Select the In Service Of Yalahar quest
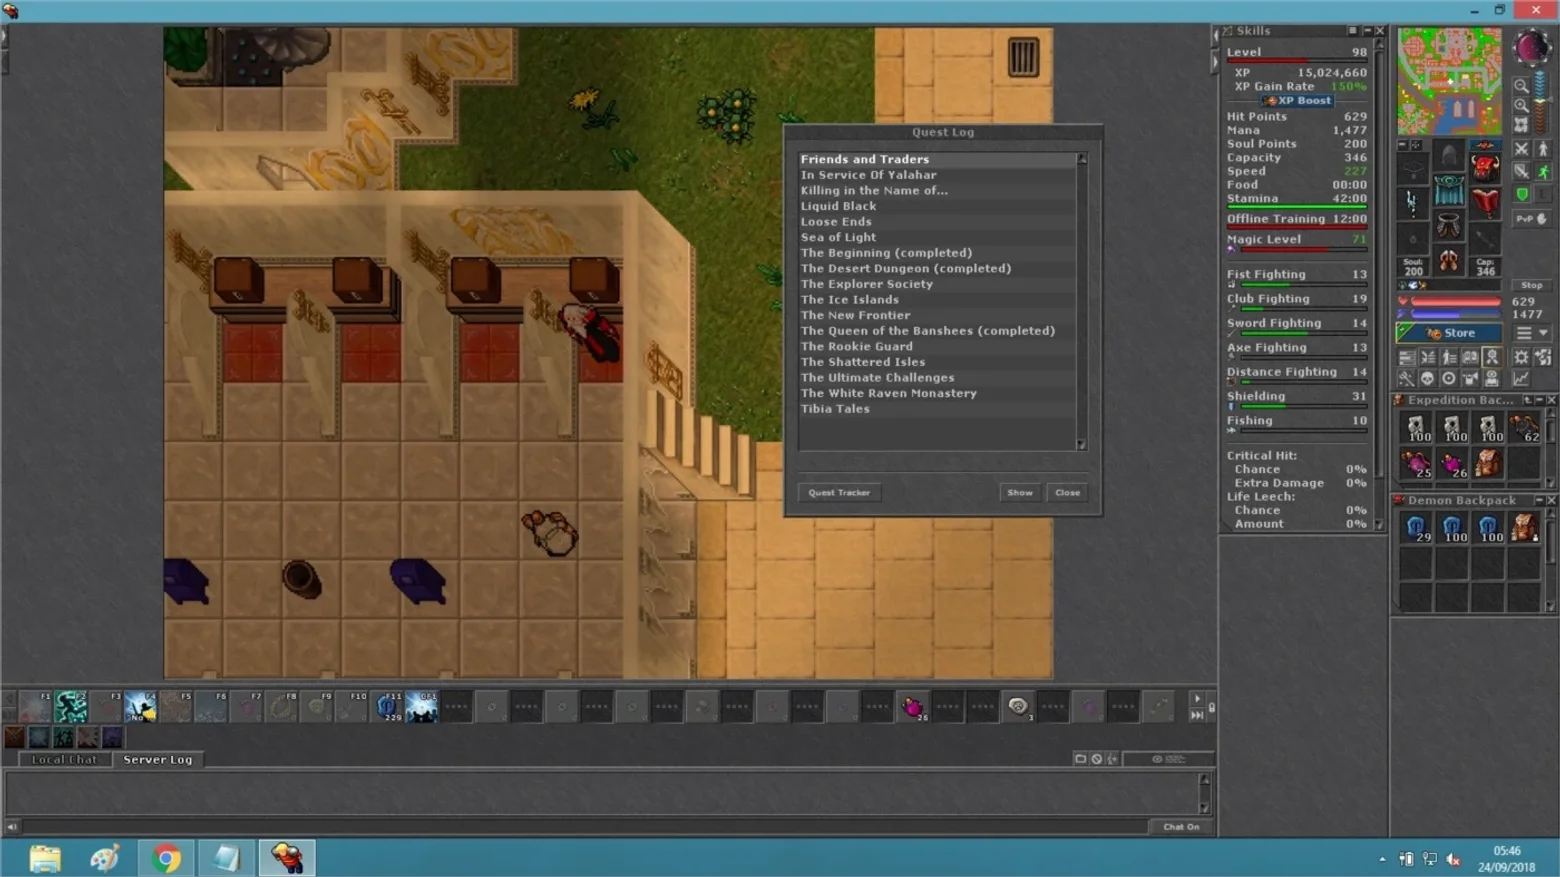Image resolution: width=1560 pixels, height=877 pixels. coord(937,175)
